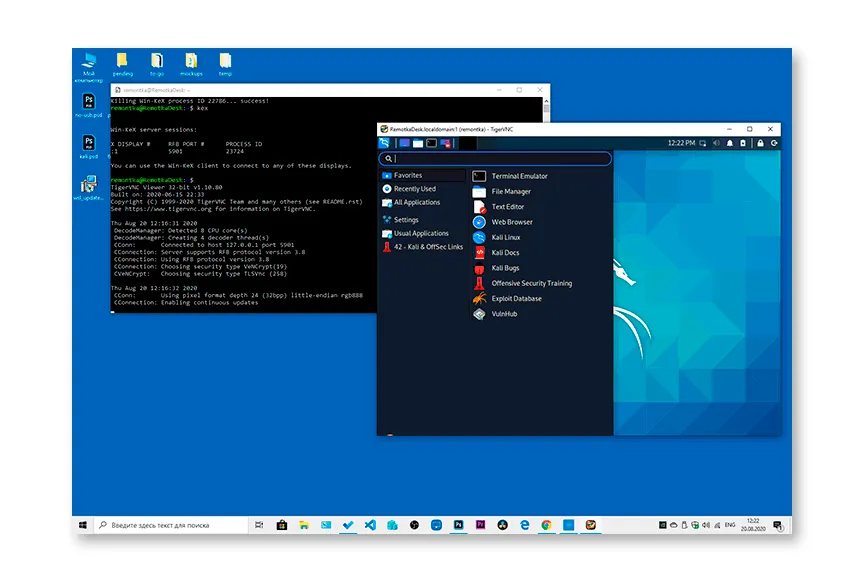Open File Explorer from the taskbar

point(304,525)
